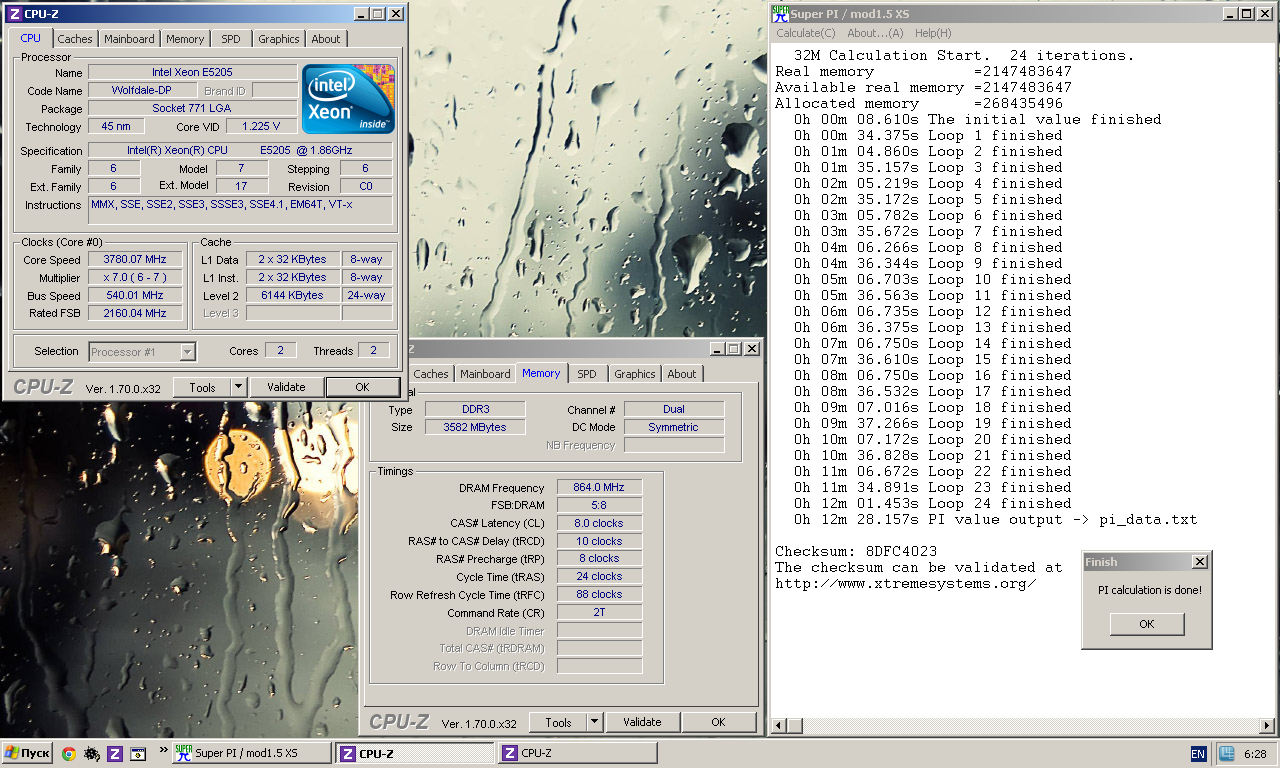
Task: Open Caches tab in rear CPU-Z window
Action: 431,374
